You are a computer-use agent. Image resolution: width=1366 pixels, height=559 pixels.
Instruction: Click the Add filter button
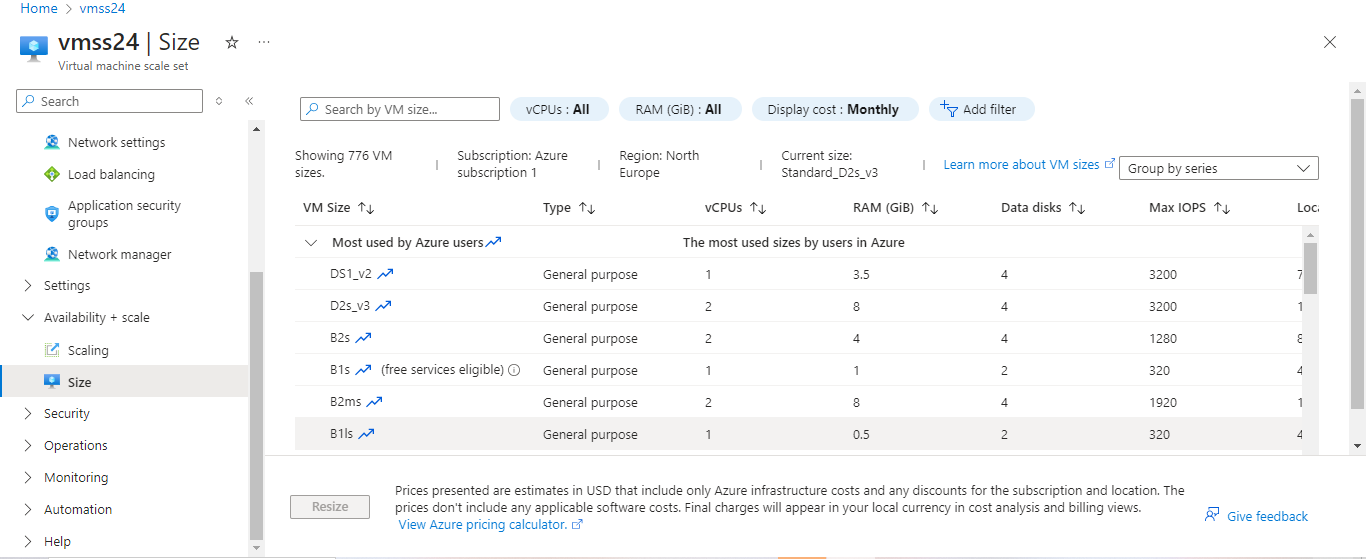pos(981,109)
